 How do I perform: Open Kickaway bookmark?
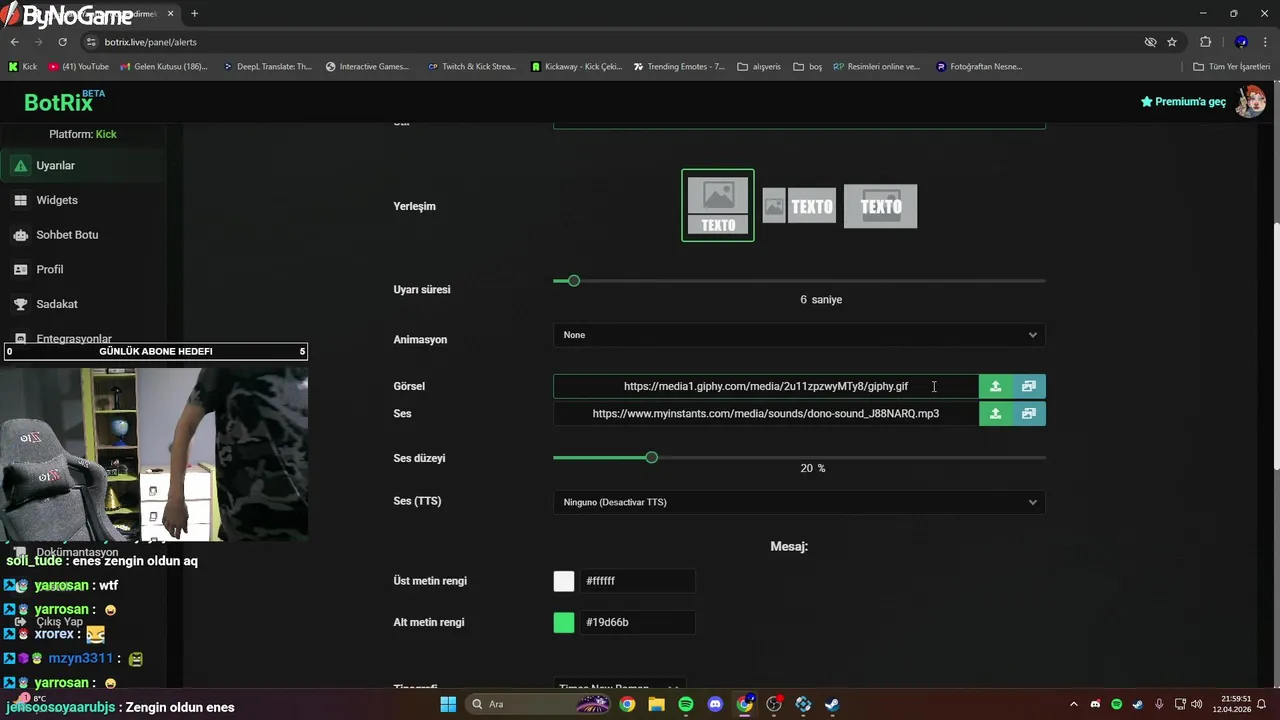click(576, 67)
